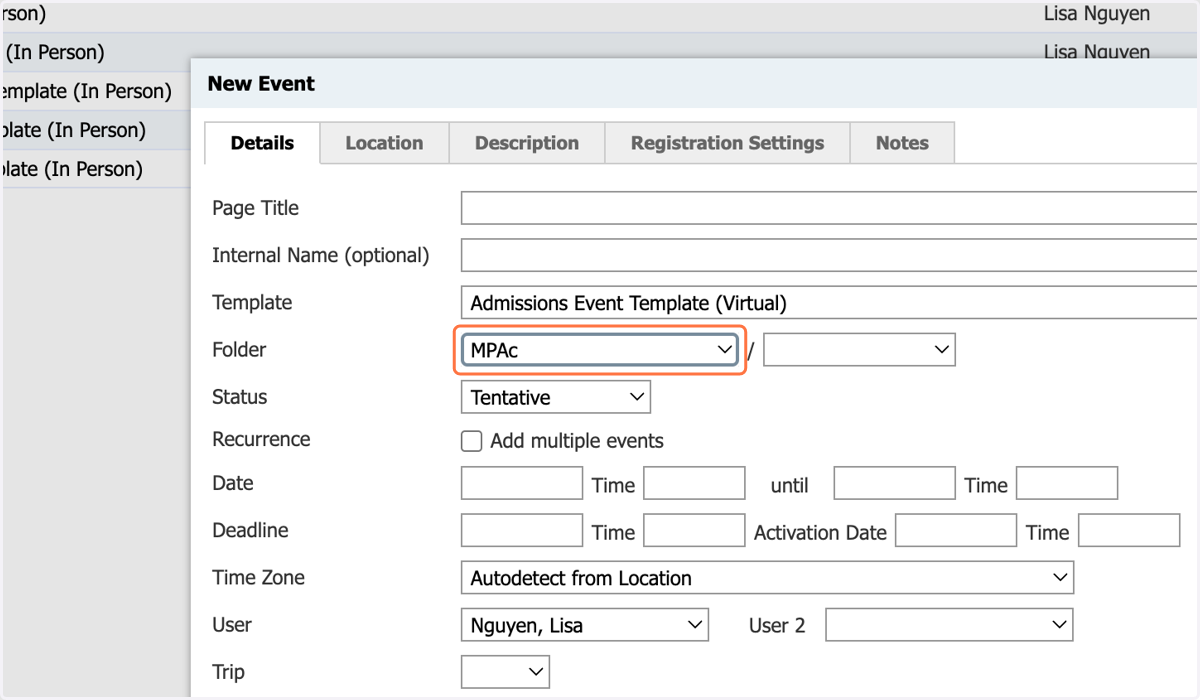
Task: Click the Activation Date label
Action: (820, 532)
